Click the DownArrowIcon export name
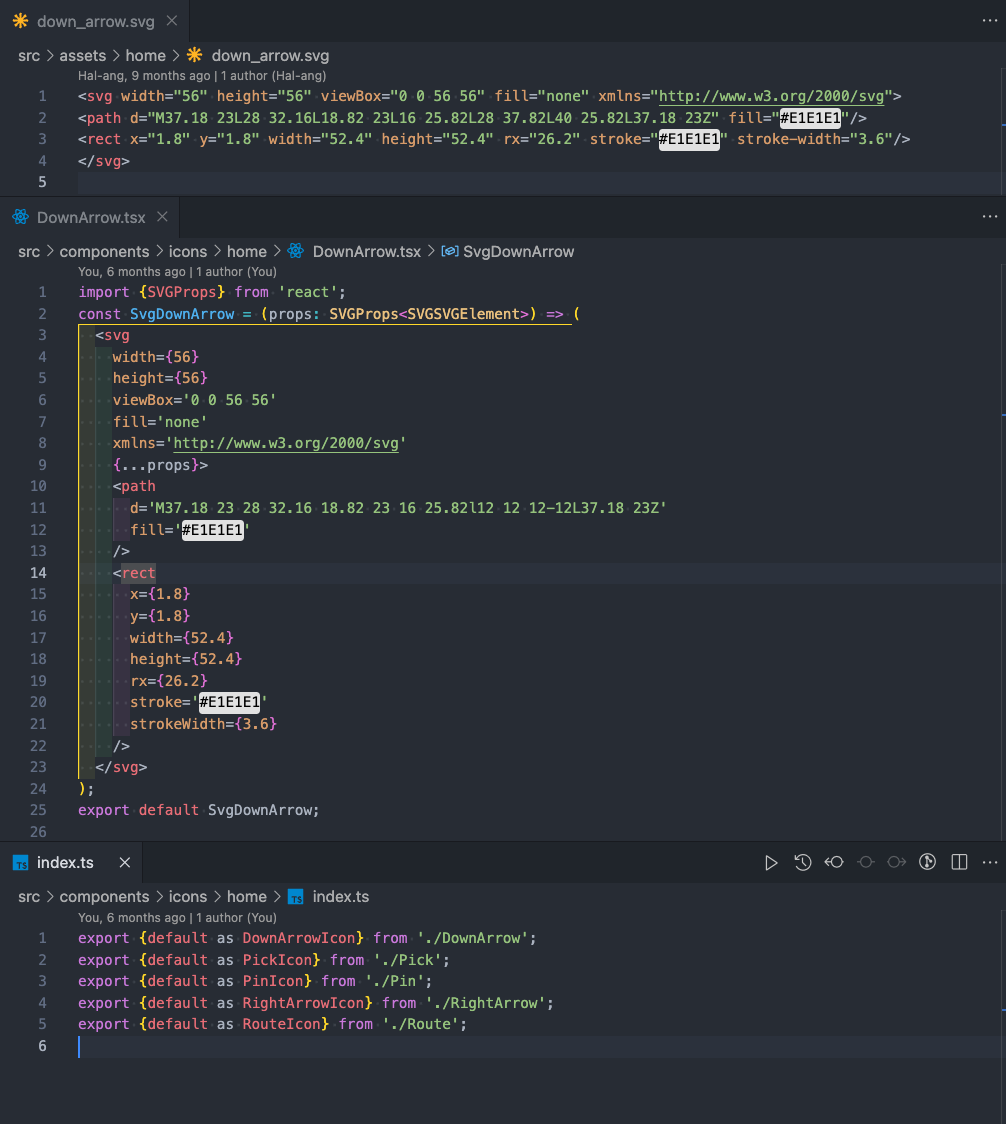The image size is (1006, 1124). click(298, 938)
